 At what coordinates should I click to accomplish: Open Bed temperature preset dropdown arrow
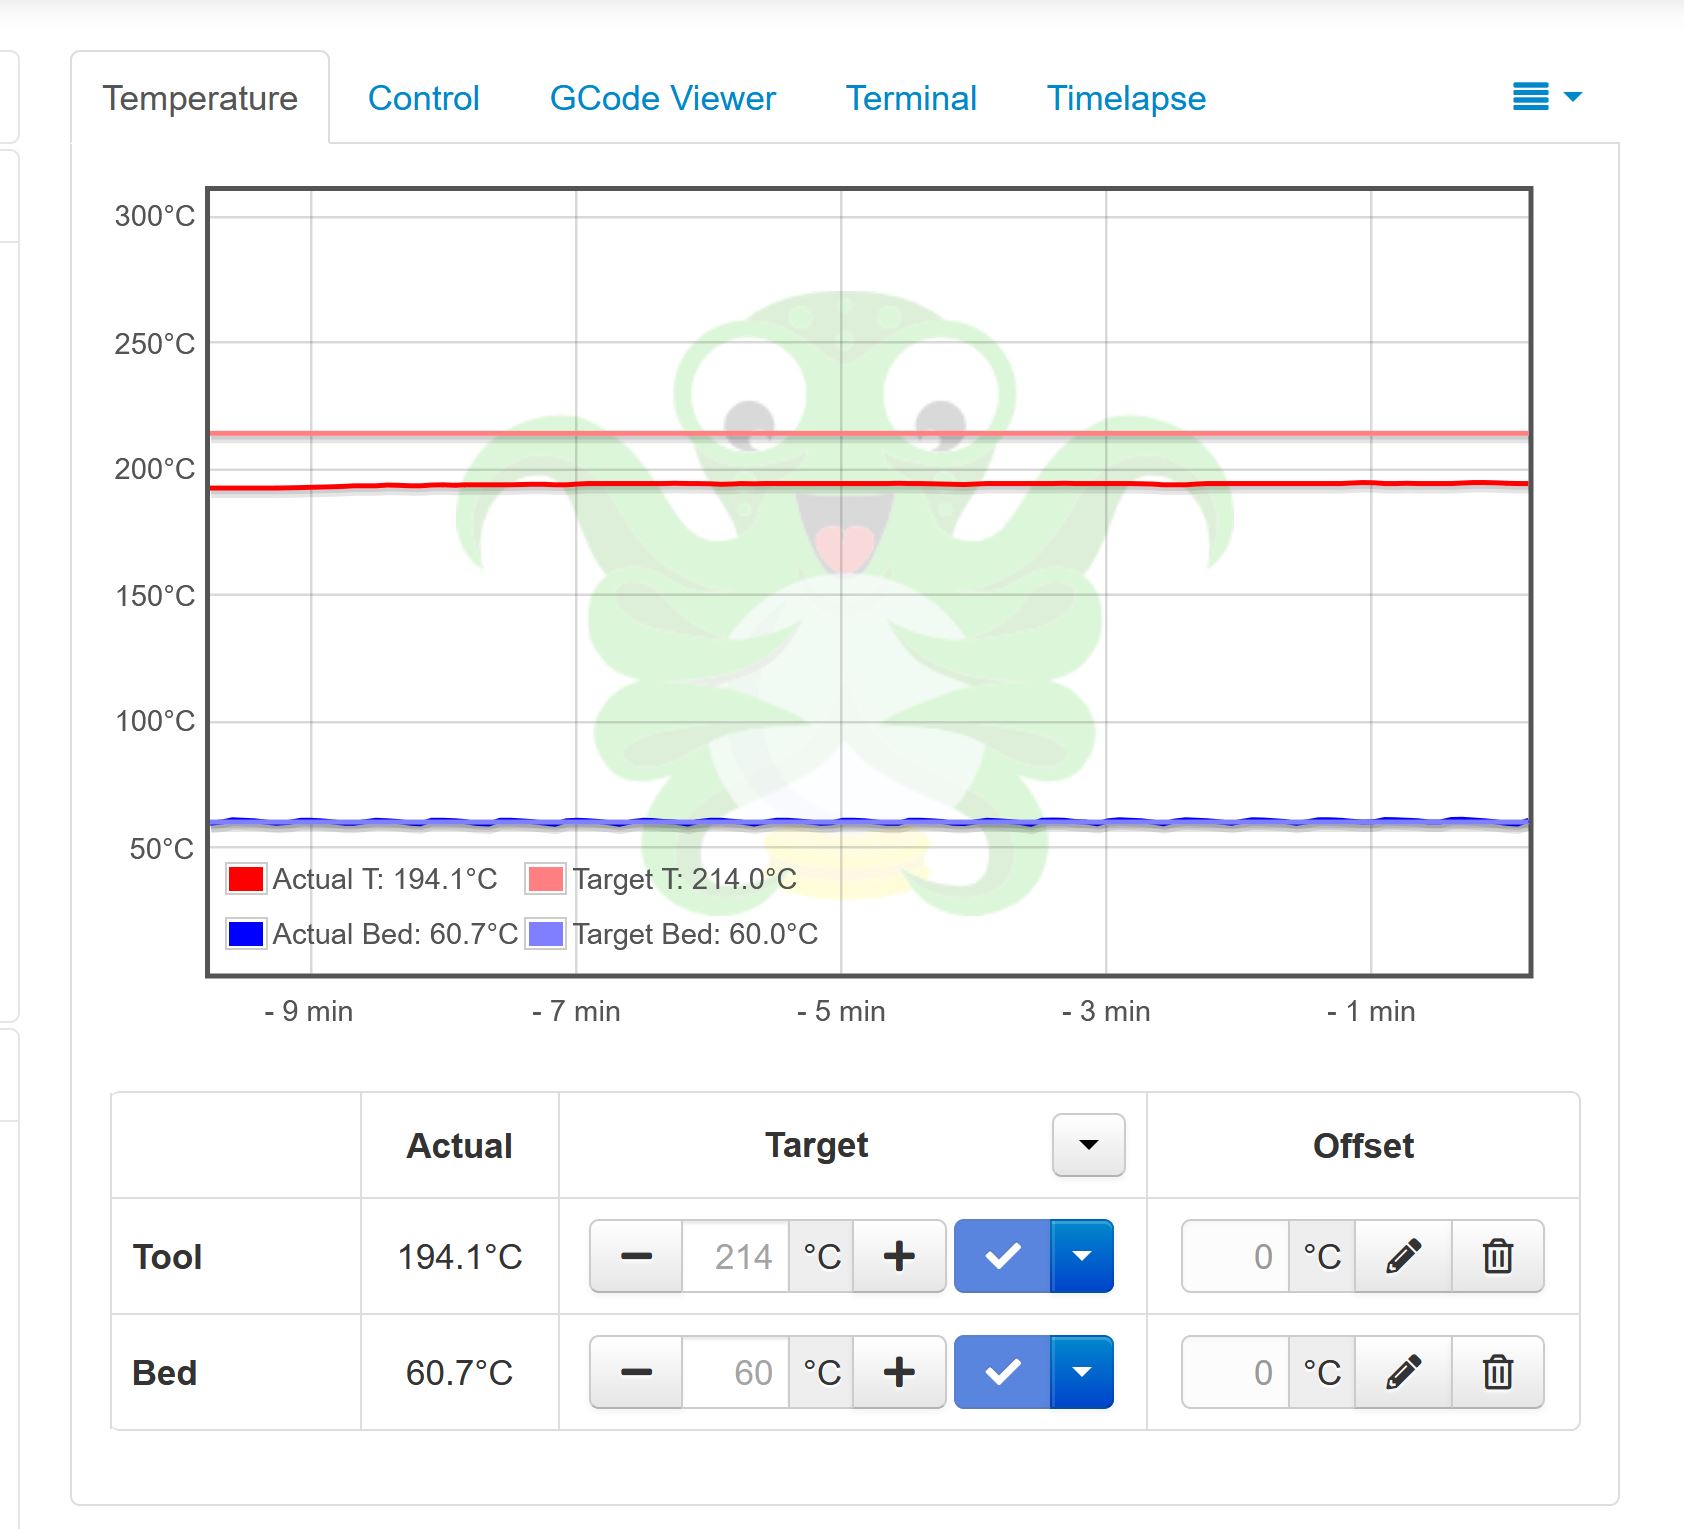pos(1082,1372)
